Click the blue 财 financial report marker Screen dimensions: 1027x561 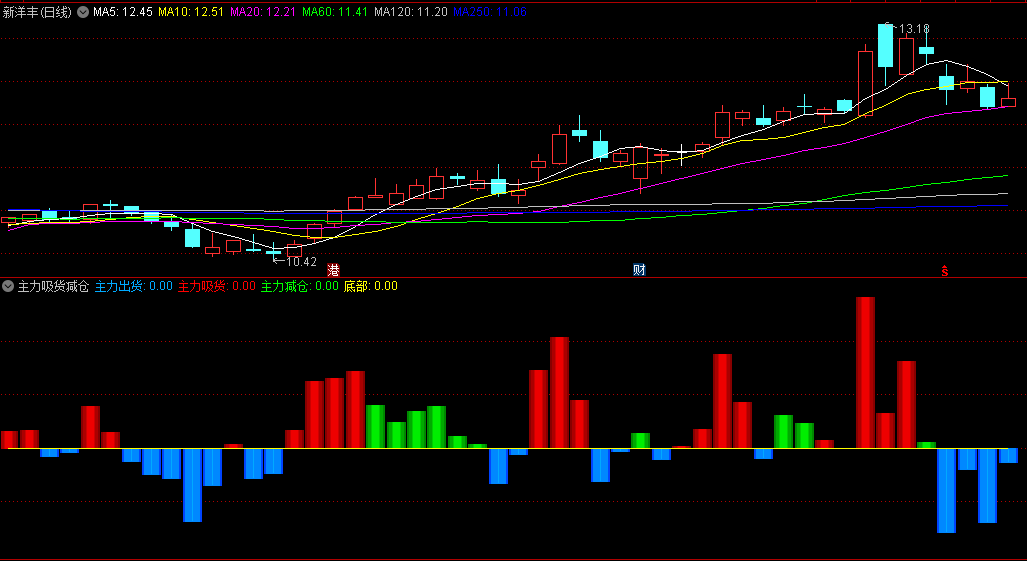pyautogui.click(x=639, y=270)
